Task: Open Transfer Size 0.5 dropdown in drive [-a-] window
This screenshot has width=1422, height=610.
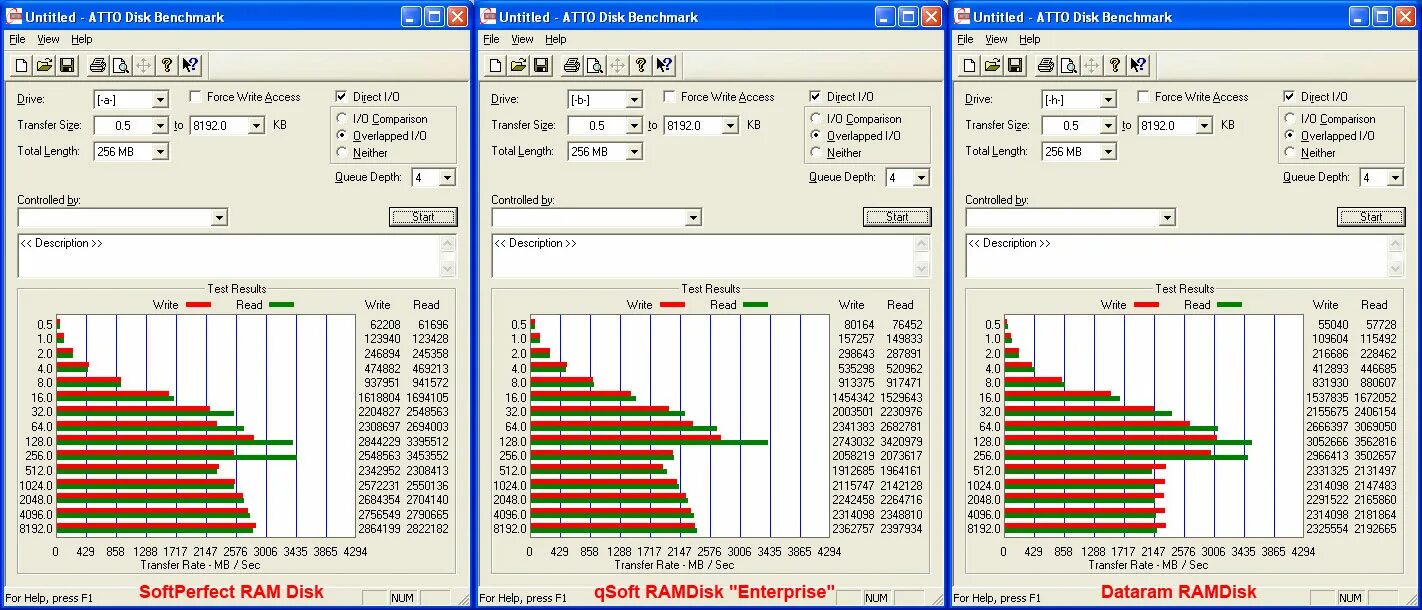Action: coord(160,126)
